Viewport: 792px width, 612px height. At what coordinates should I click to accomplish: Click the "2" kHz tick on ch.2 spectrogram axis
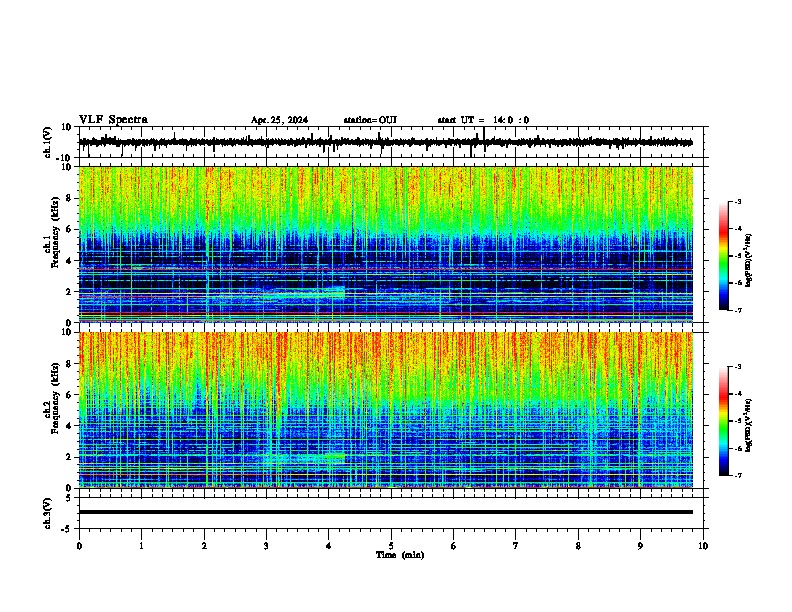(x=69, y=457)
